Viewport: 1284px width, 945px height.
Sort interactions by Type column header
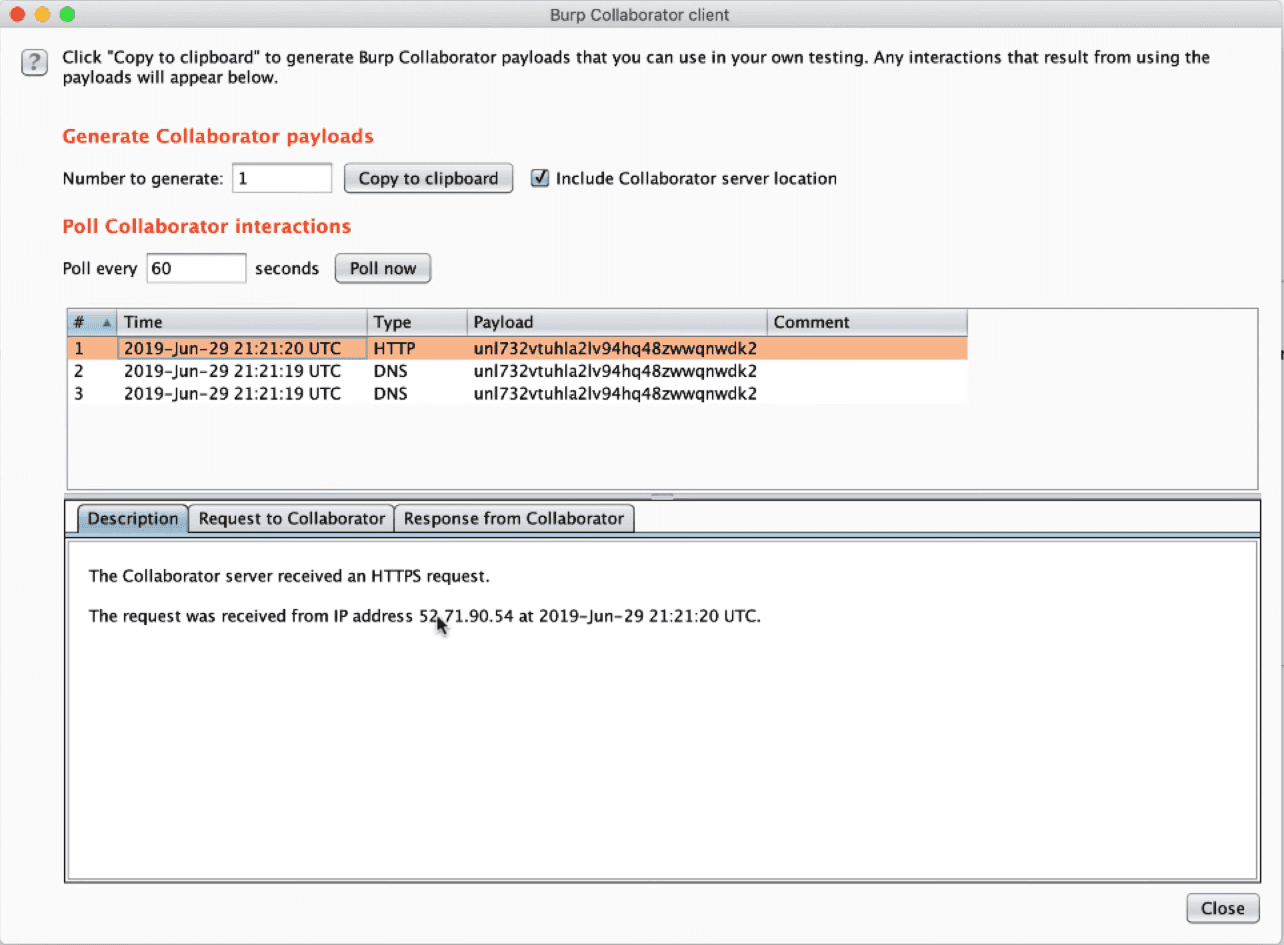(416, 322)
